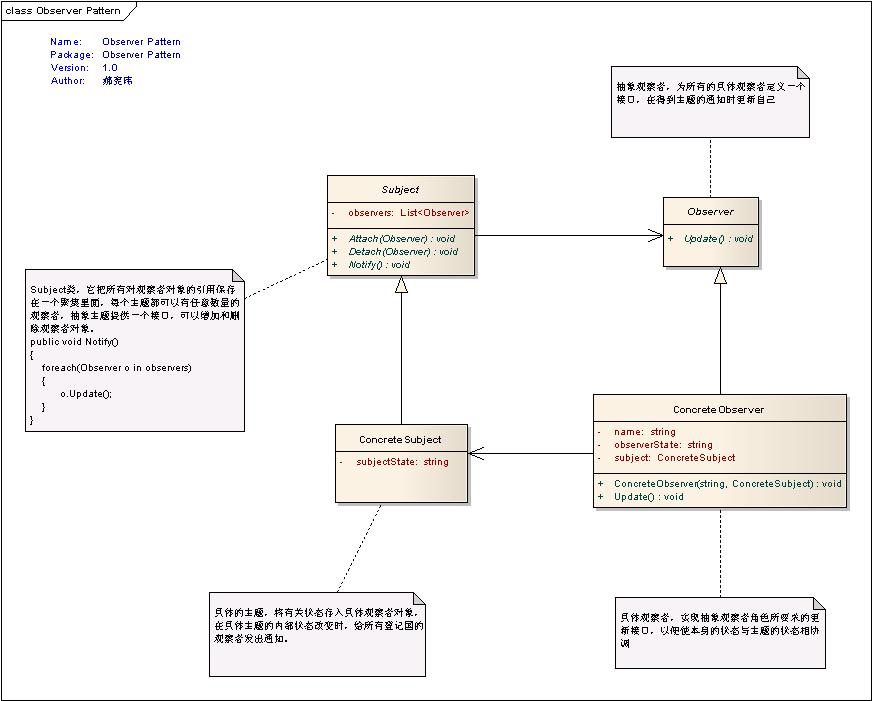
Task: Click the Version 1.0 label
Action: click(110, 67)
